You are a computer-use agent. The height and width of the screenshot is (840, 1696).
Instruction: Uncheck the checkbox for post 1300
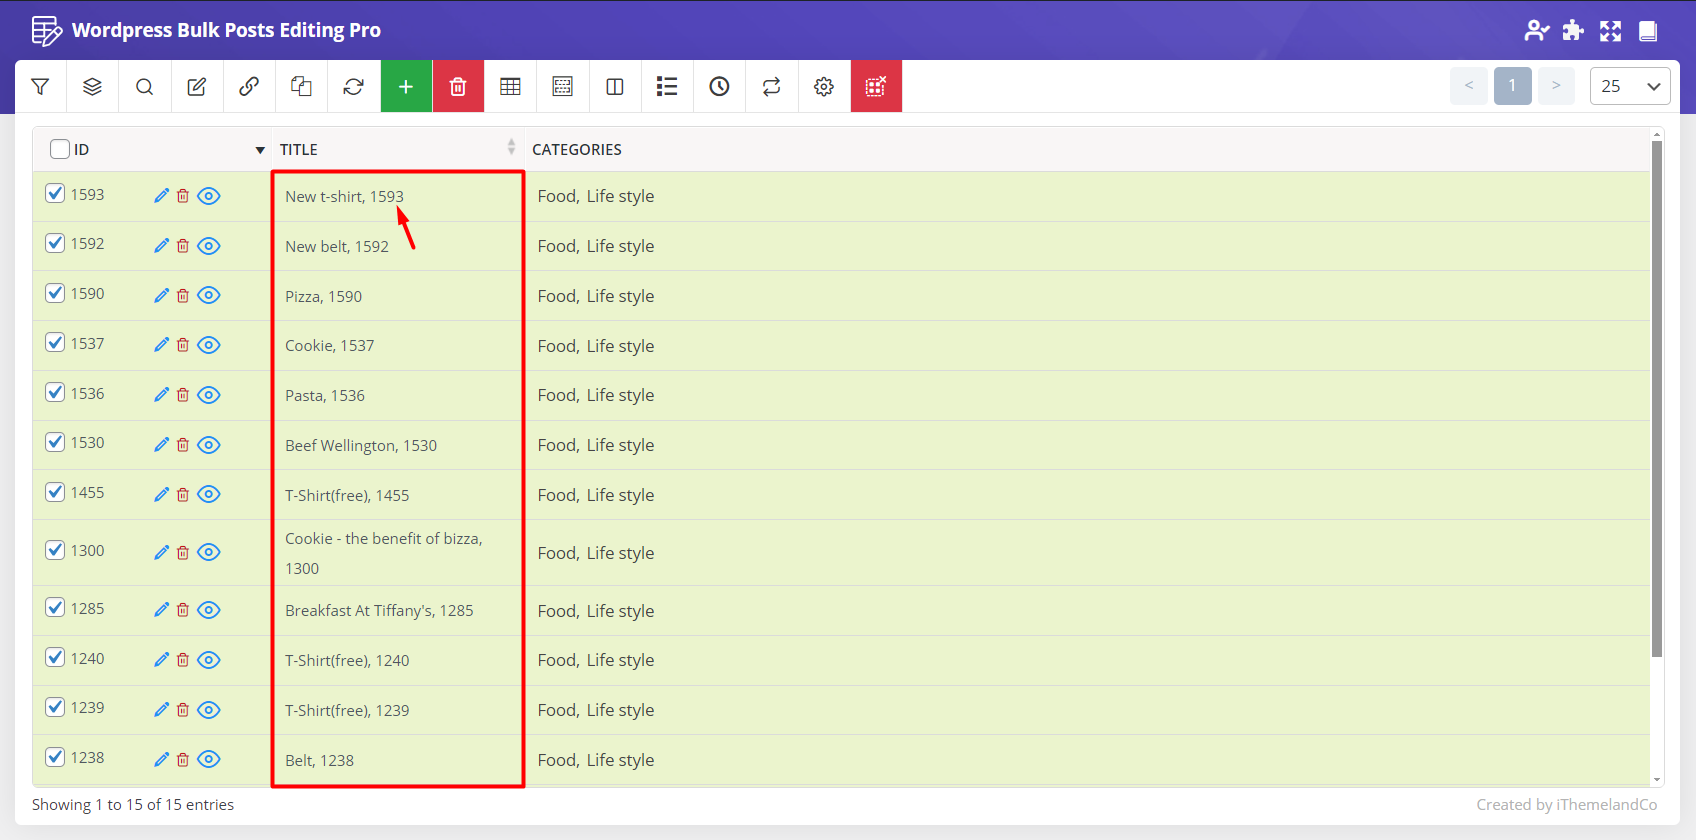click(x=56, y=550)
